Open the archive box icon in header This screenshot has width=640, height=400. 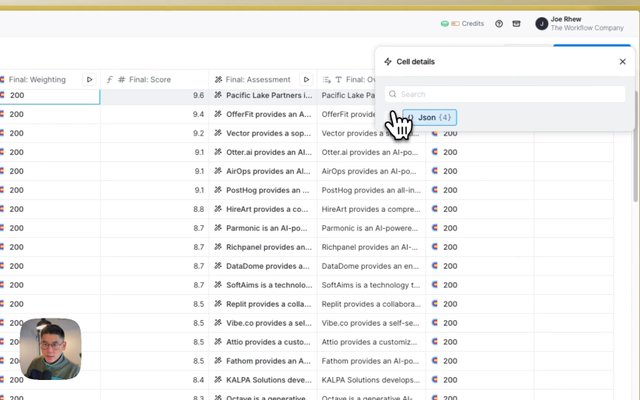pyautogui.click(x=516, y=23)
